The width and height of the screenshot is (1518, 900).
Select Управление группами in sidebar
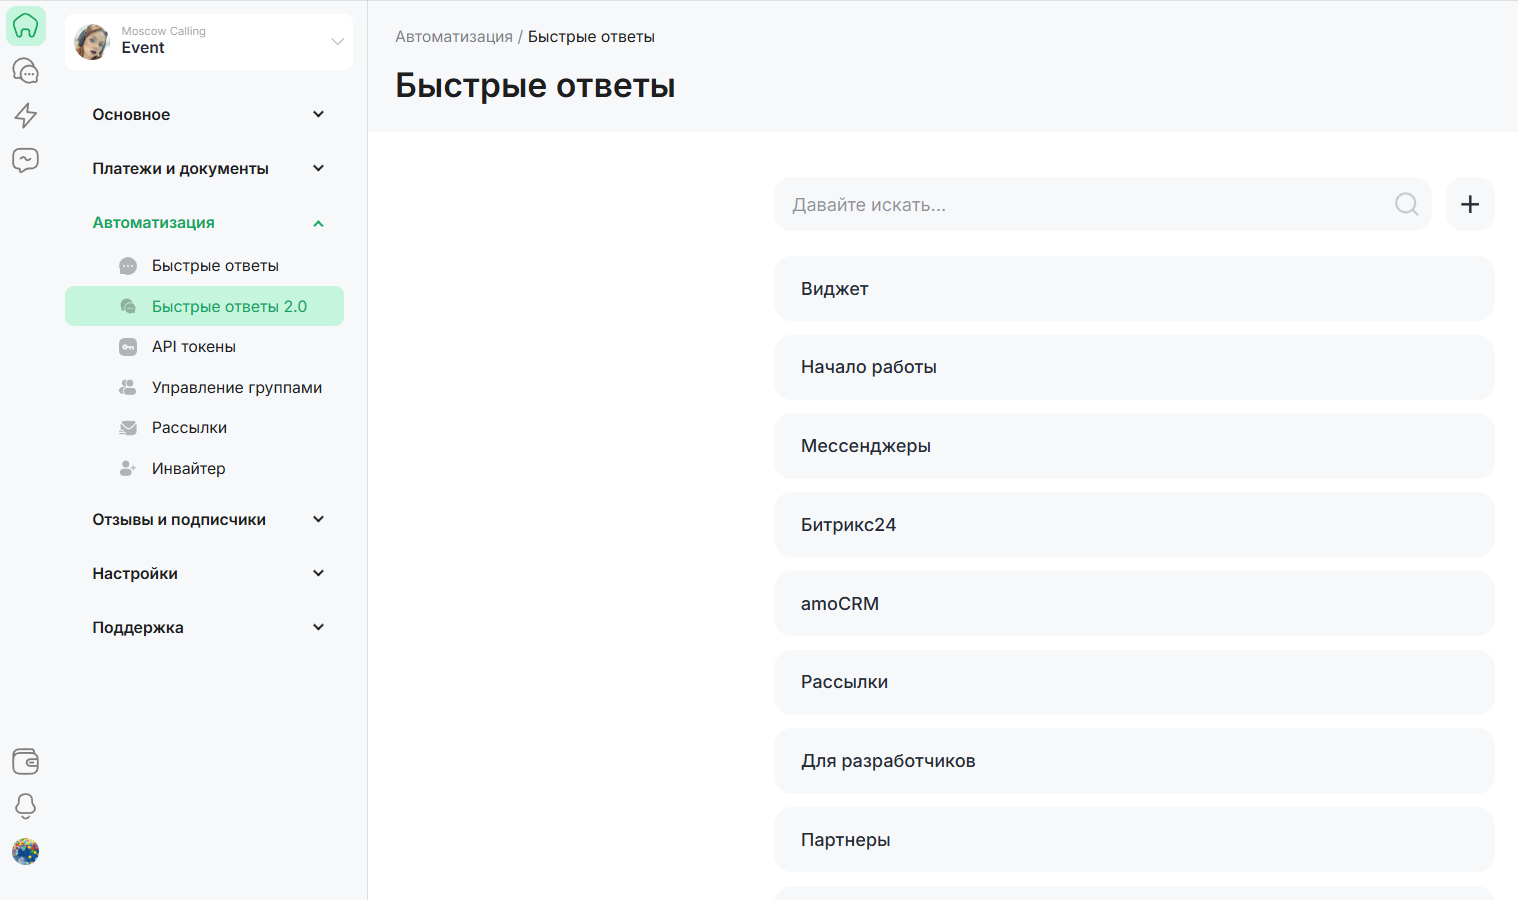point(236,388)
